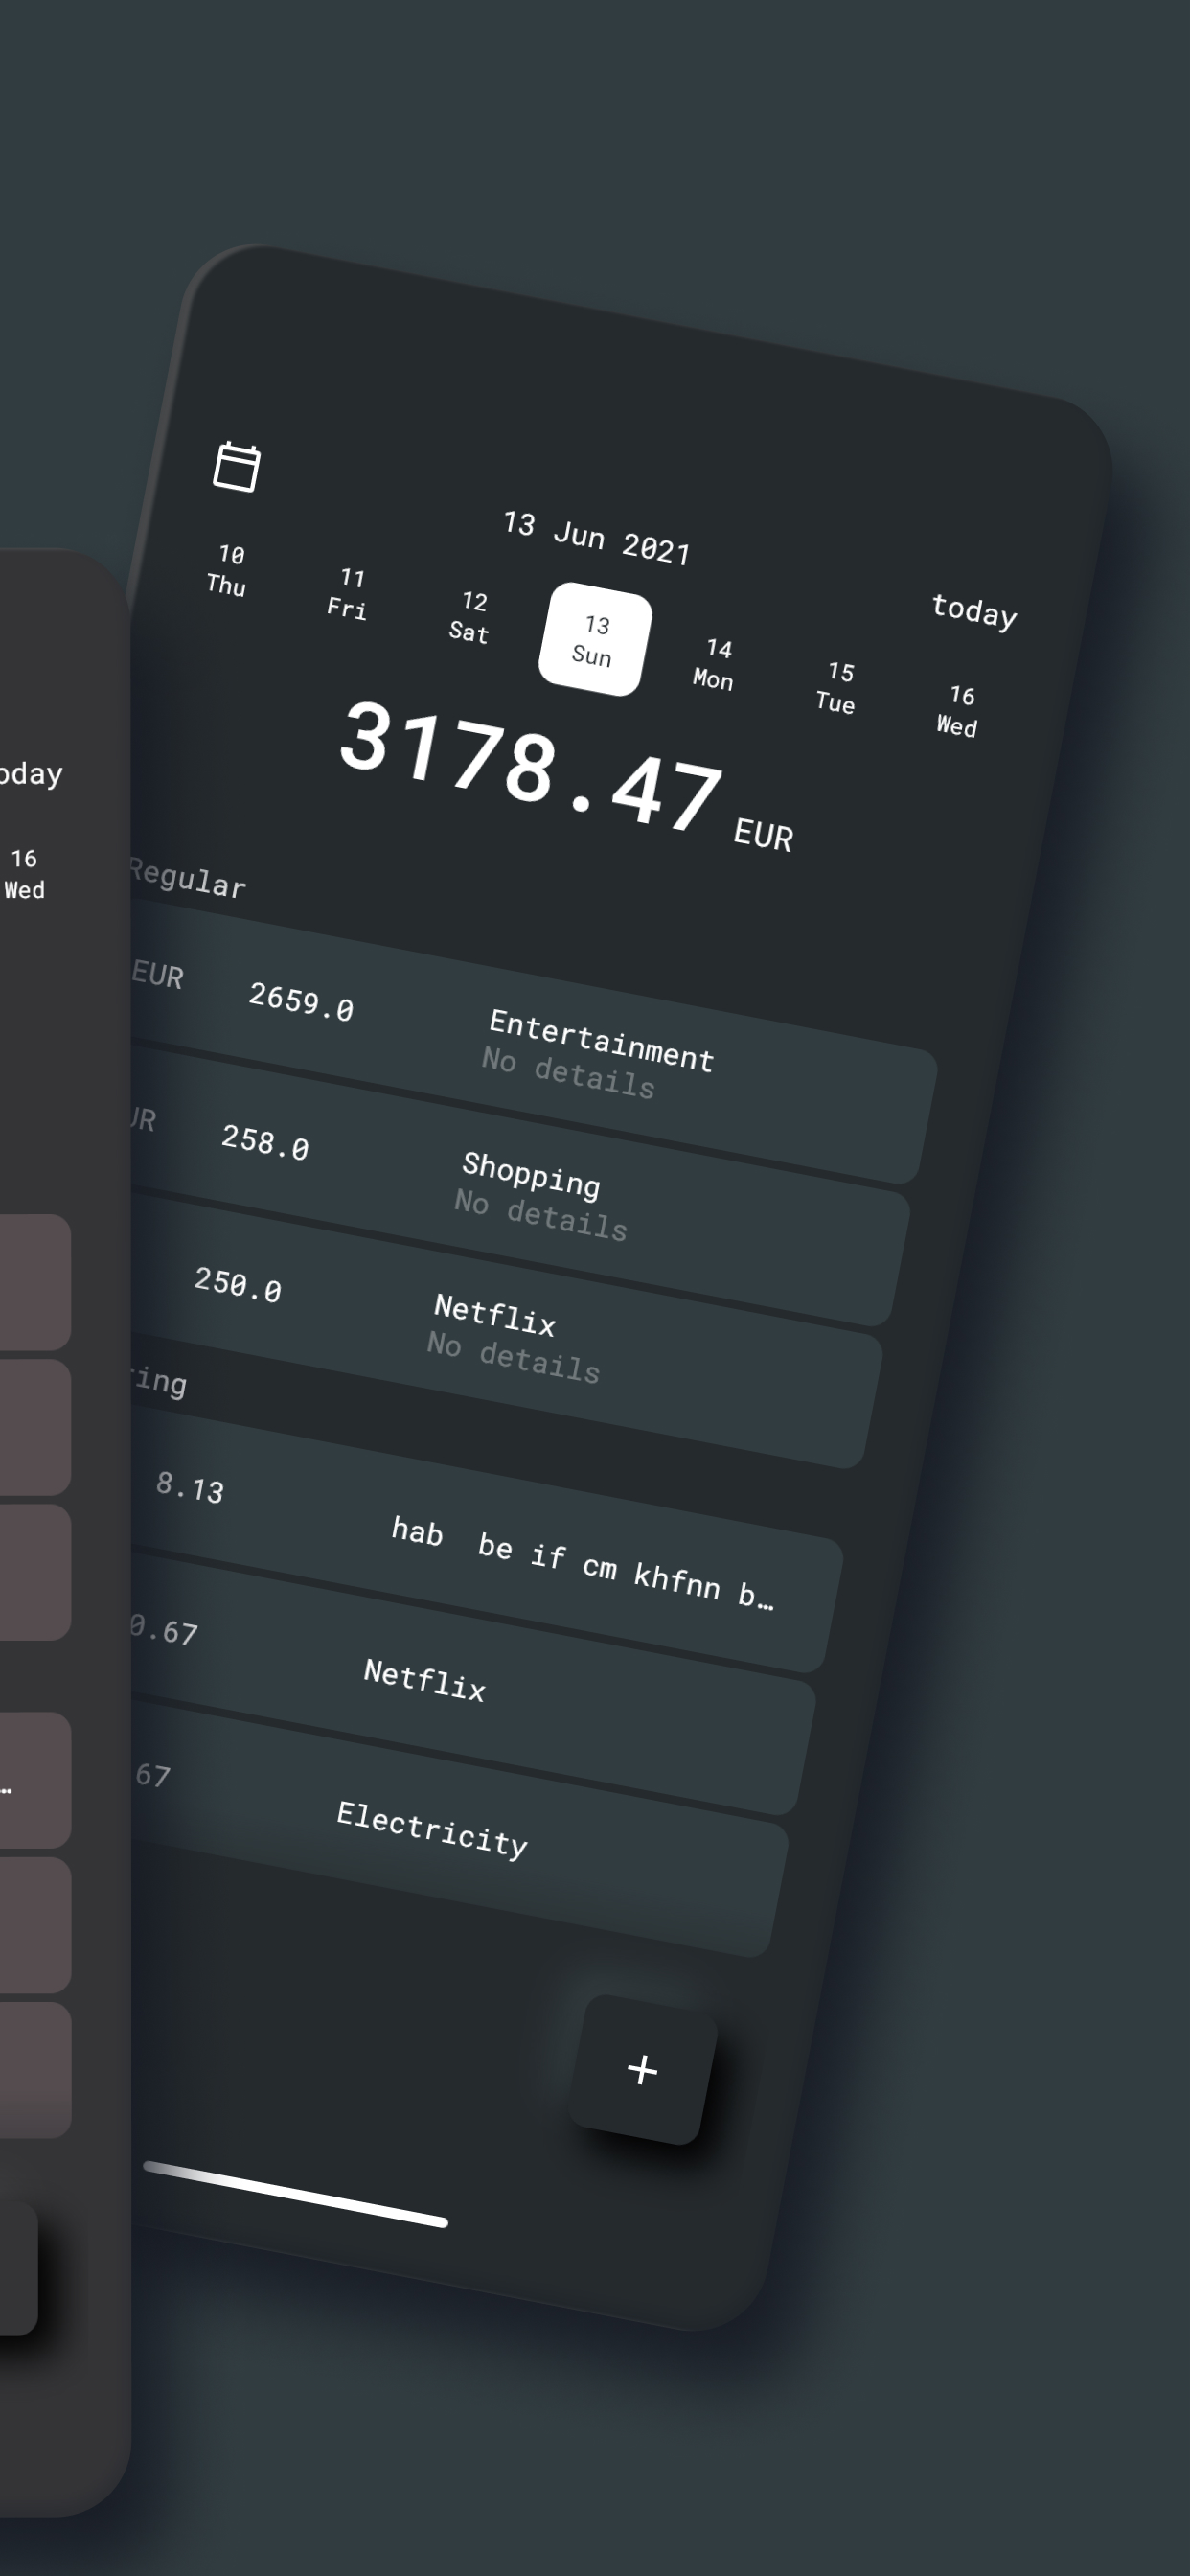
Task: Select day 12 Sat
Action: pyautogui.click(x=471, y=617)
